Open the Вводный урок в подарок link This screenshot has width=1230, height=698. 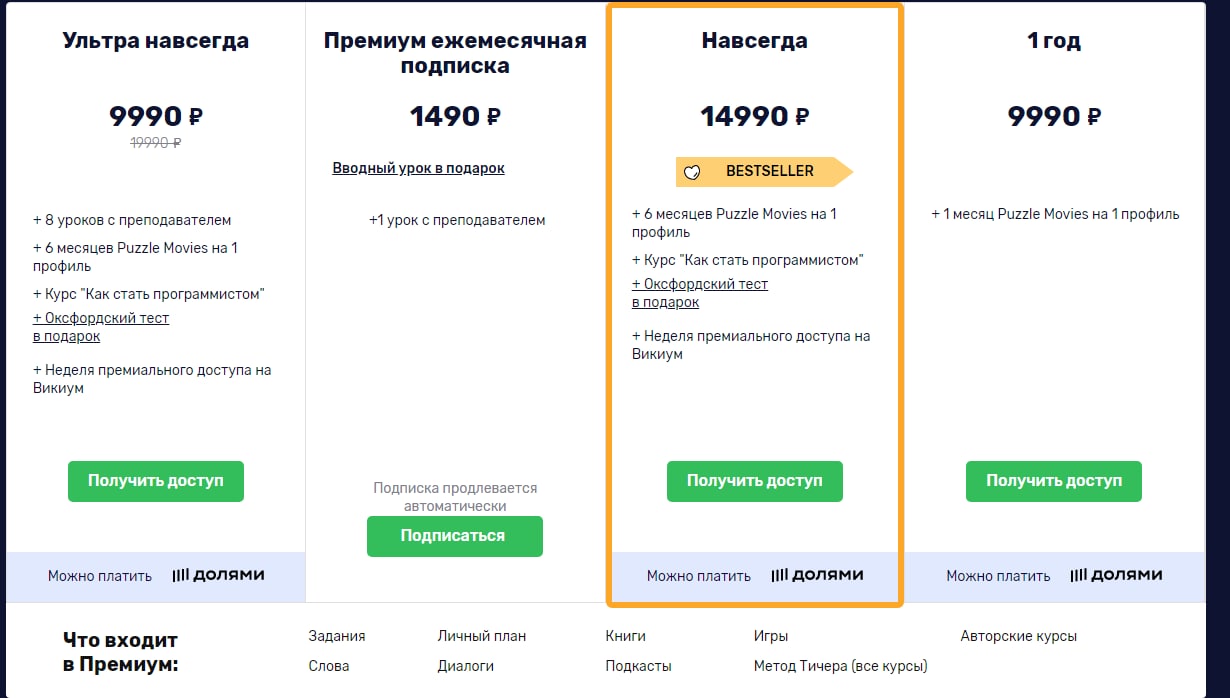tap(419, 168)
